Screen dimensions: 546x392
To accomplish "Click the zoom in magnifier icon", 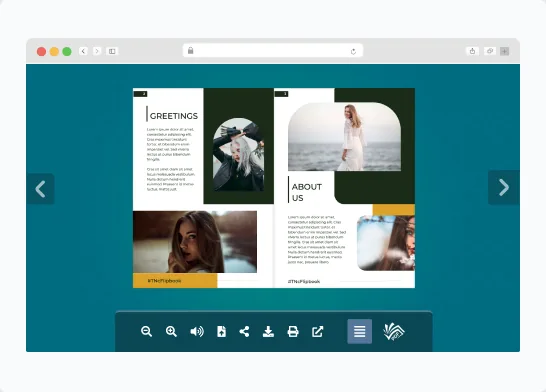I will click(171, 331).
